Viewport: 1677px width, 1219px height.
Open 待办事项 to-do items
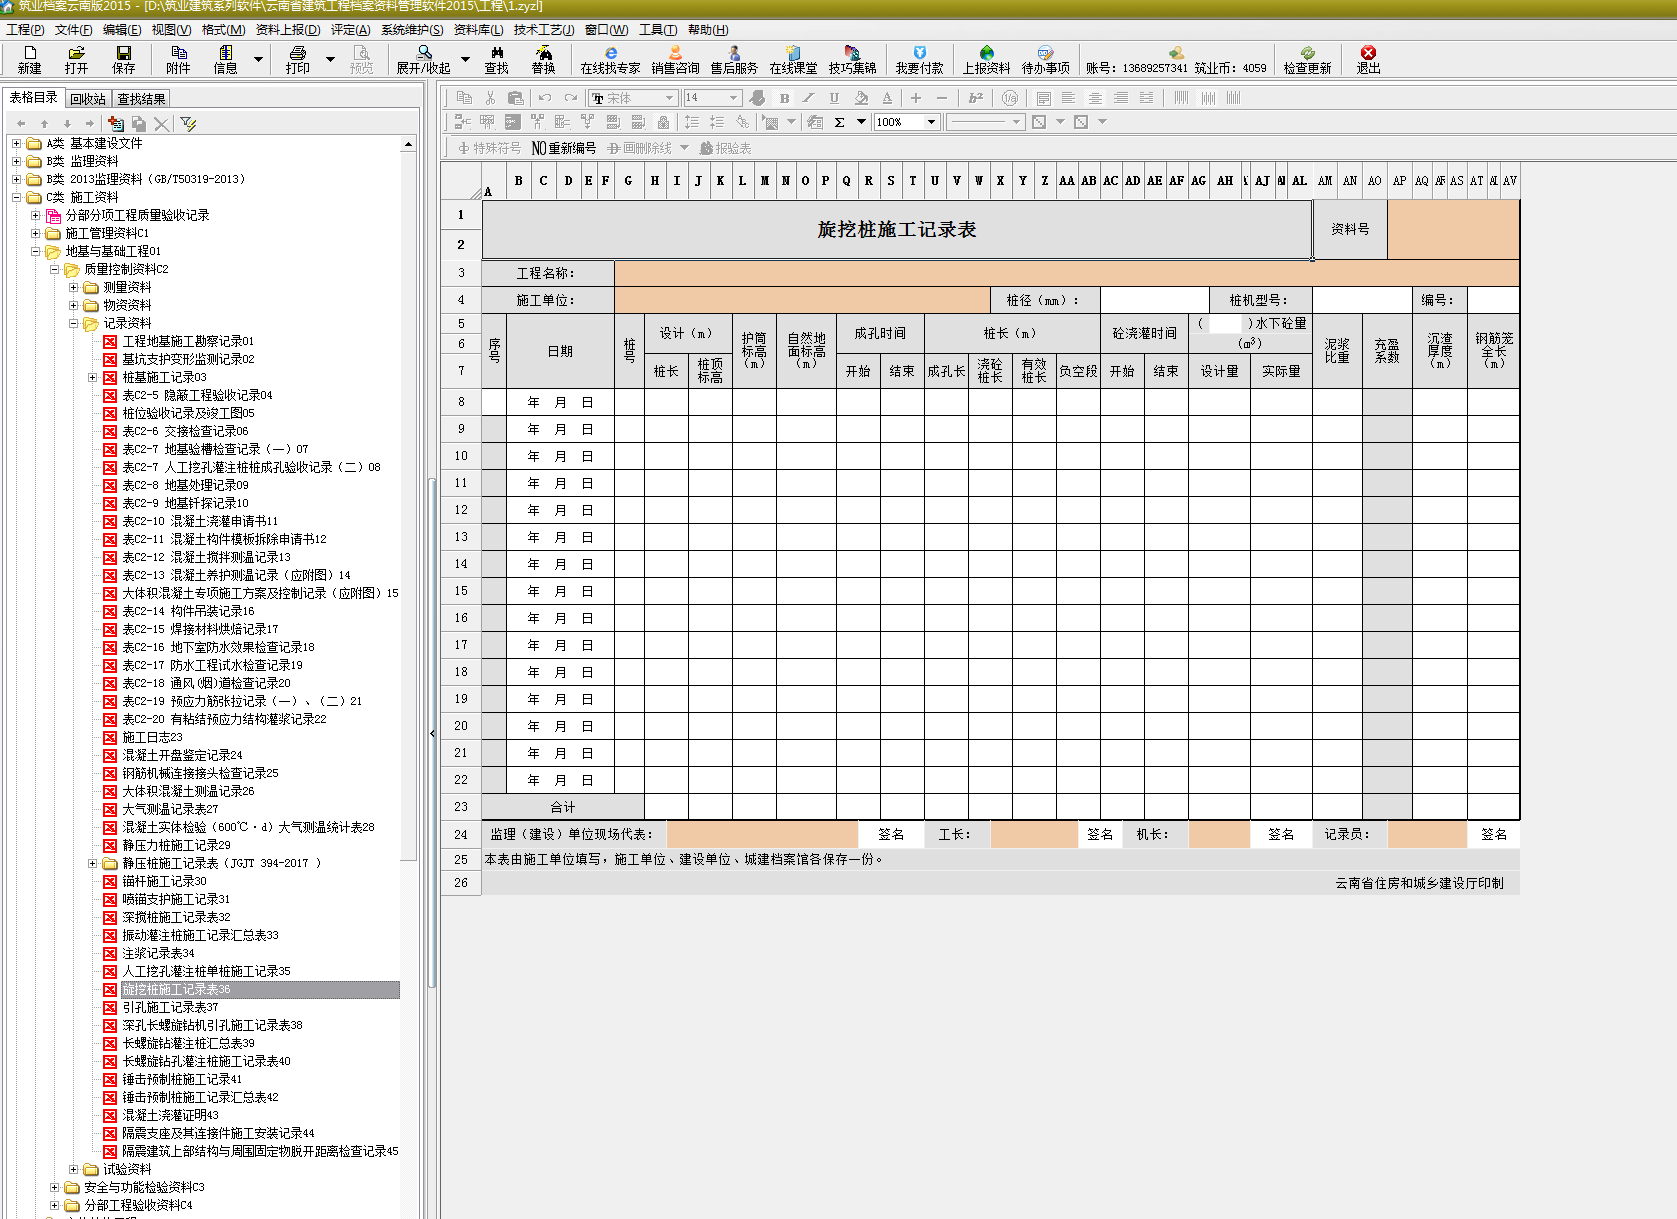1045,59
